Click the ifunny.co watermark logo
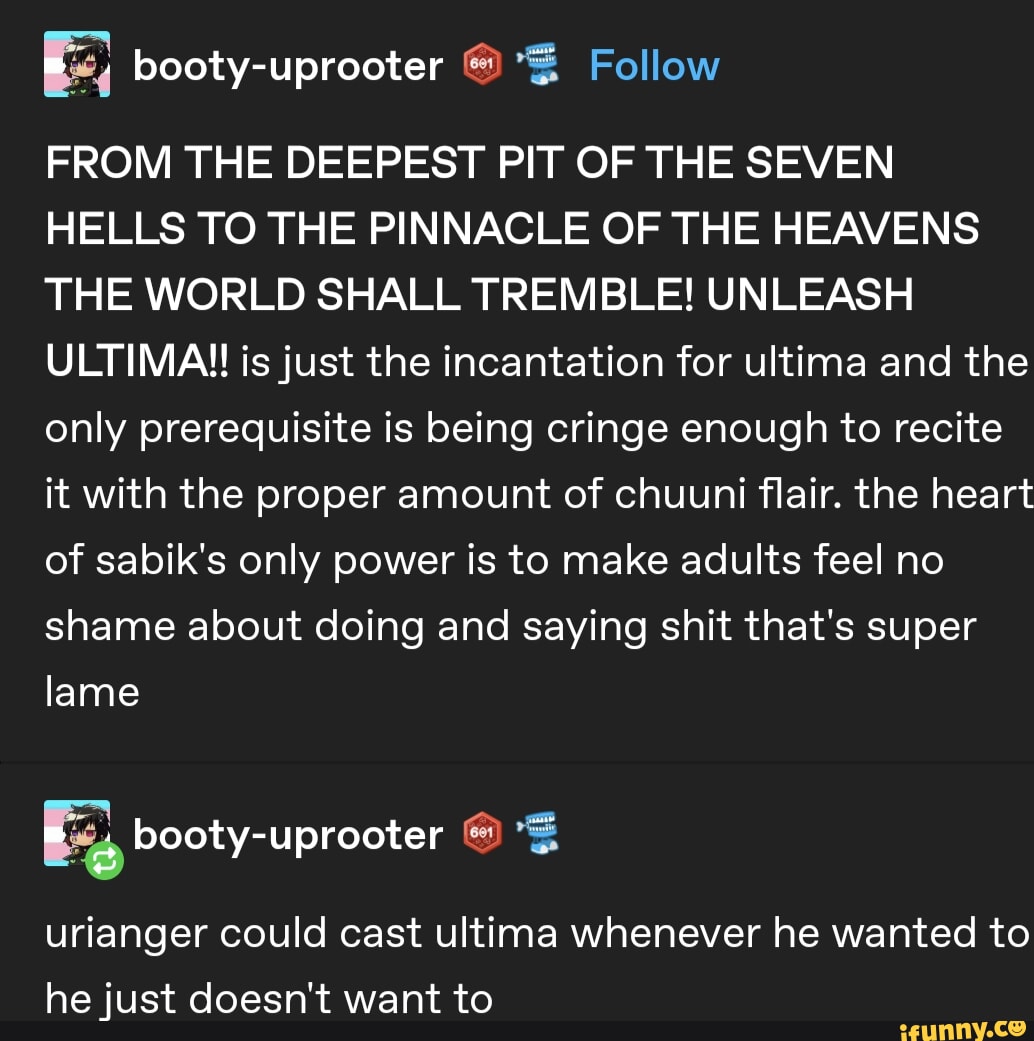The width and height of the screenshot is (1034, 1041). pos(965,1028)
